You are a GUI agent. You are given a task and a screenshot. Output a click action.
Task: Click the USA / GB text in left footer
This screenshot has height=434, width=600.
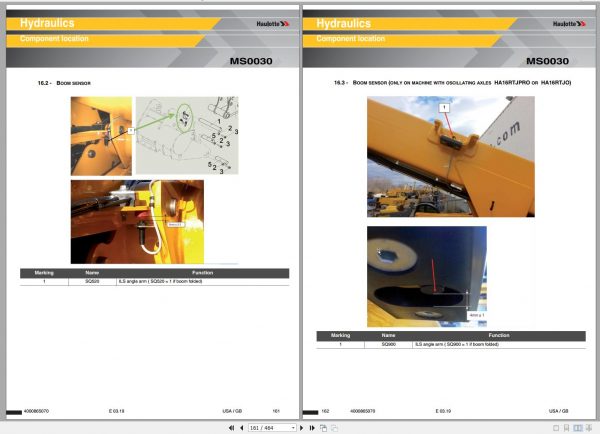pyautogui.click(x=232, y=411)
